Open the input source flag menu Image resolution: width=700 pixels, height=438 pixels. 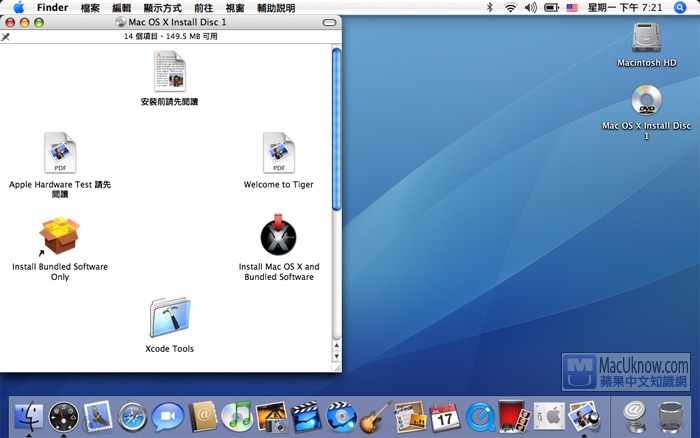pyautogui.click(x=572, y=8)
